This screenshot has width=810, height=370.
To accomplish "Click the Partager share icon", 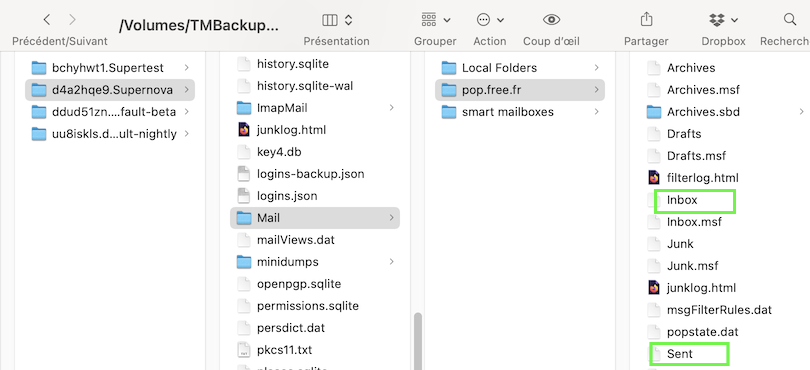I will click(x=646, y=20).
